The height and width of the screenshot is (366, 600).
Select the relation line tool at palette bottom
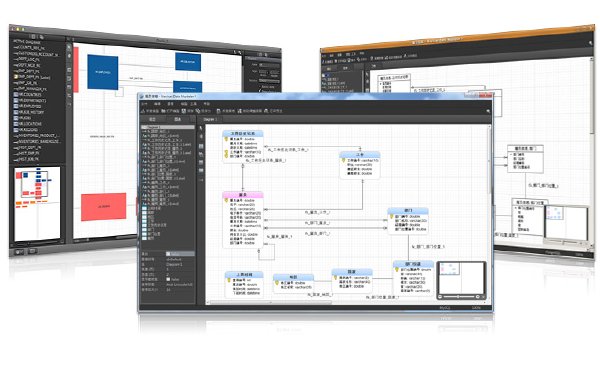click(x=201, y=180)
